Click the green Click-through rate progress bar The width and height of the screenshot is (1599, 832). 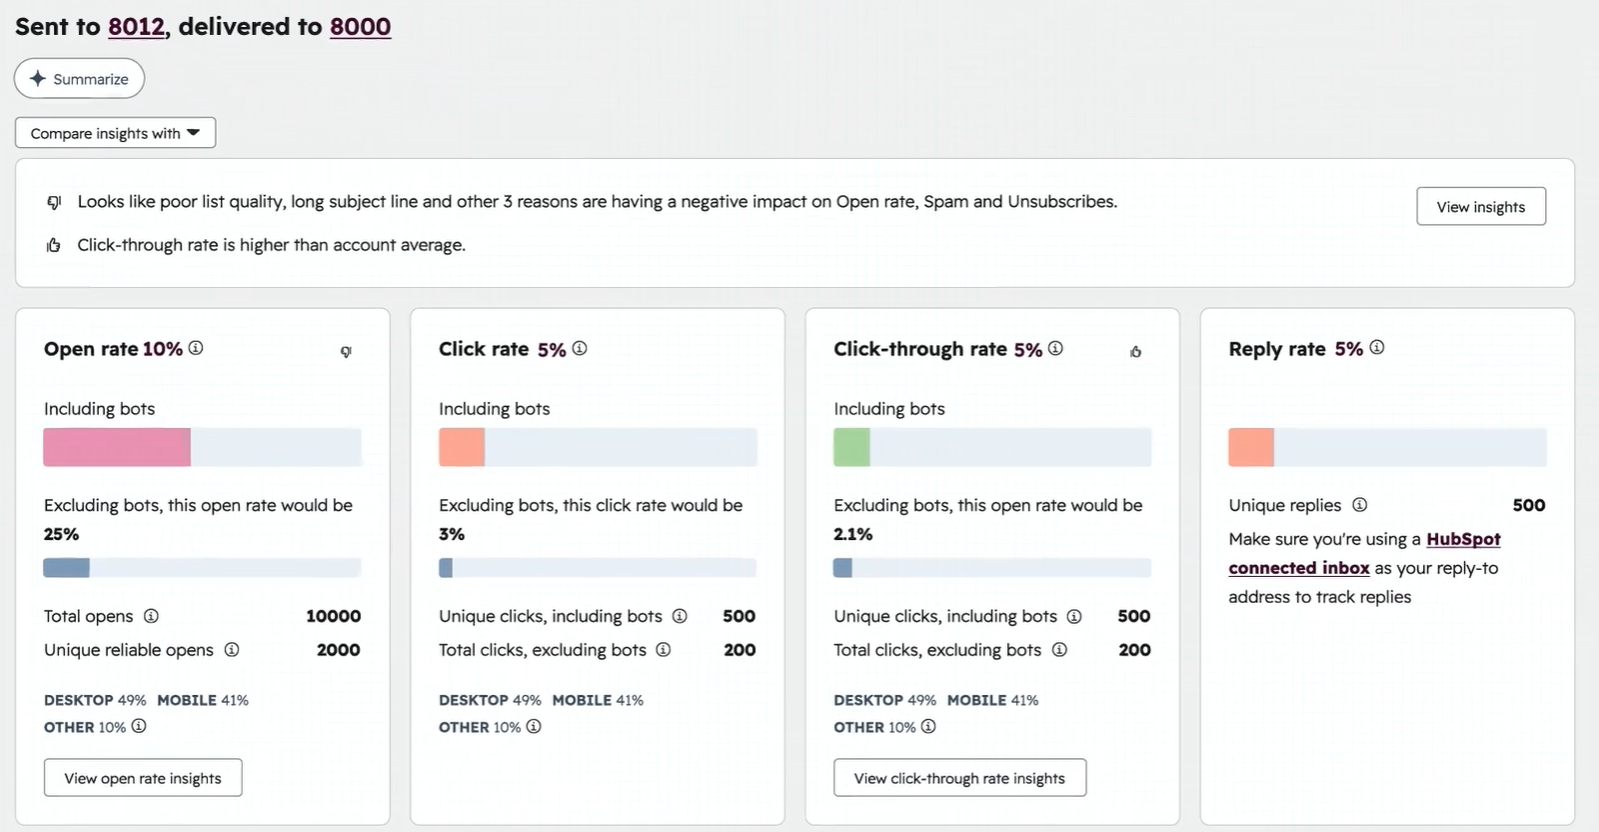point(852,447)
